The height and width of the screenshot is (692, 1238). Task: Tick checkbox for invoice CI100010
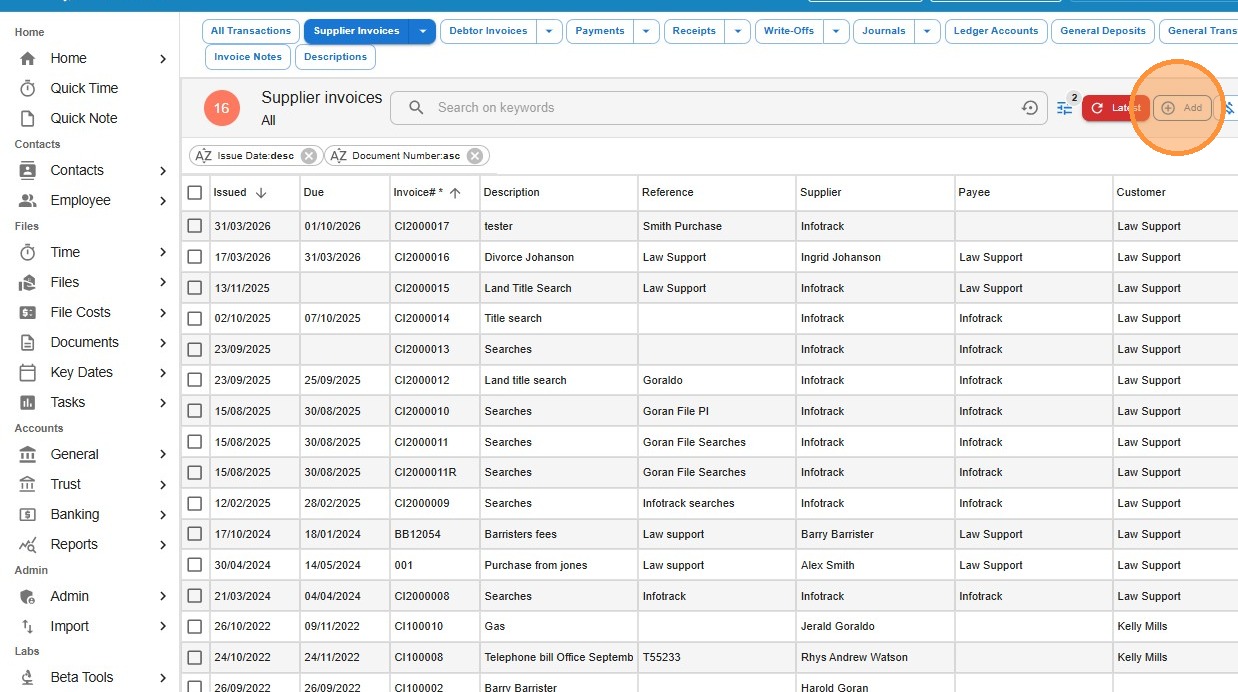(x=195, y=627)
